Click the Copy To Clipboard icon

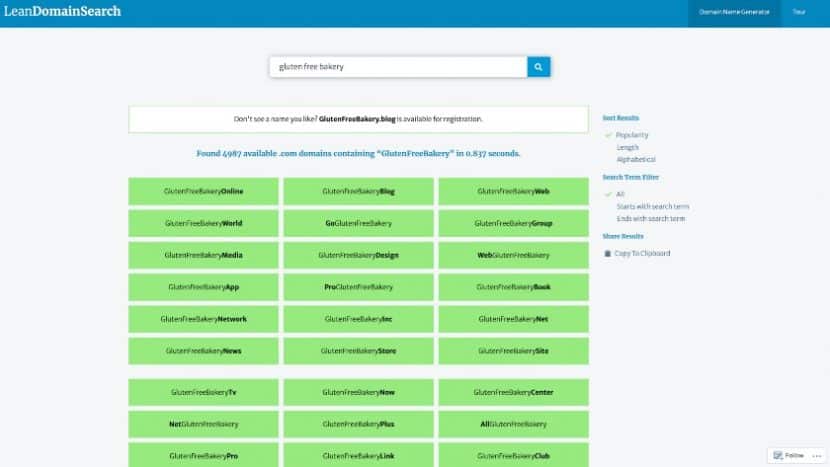point(607,254)
